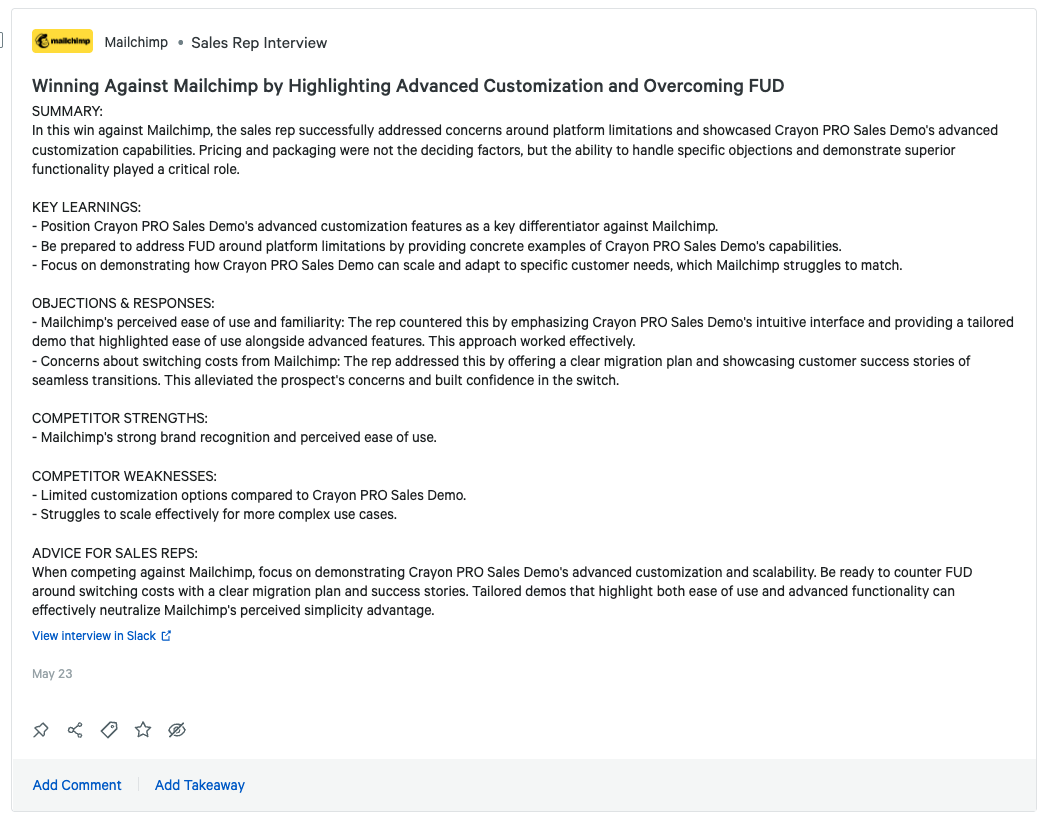Hide this insight using crossed-eye icon
The width and height of the screenshot is (1047, 823).
point(177,730)
